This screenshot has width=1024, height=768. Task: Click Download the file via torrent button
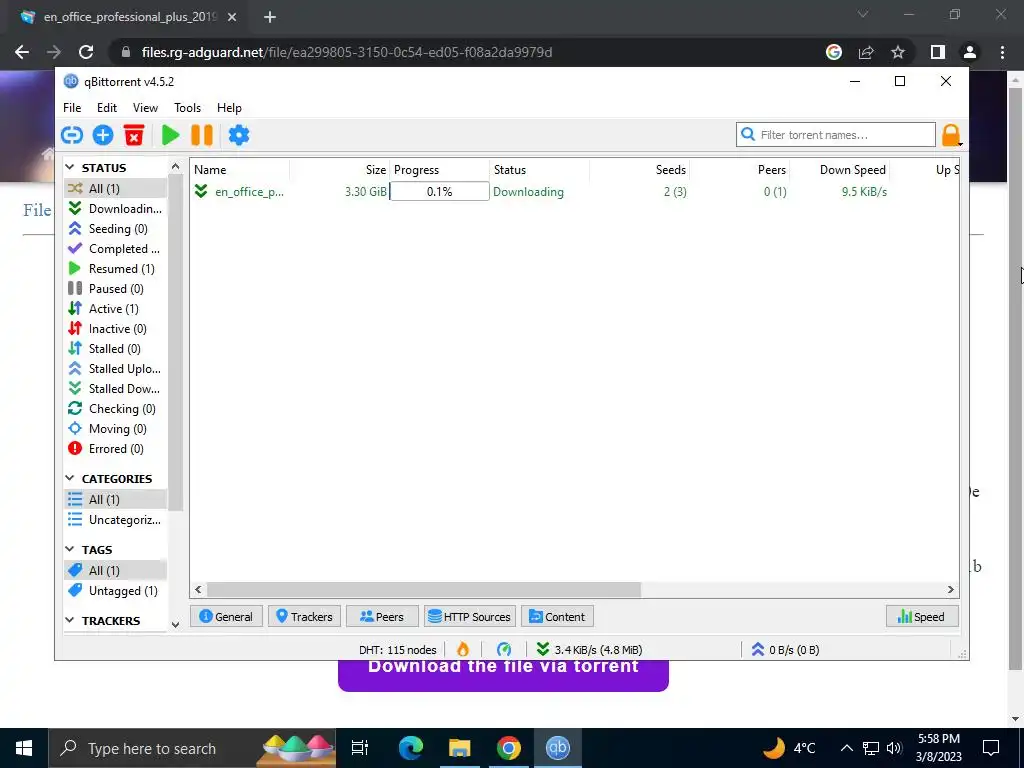tap(503, 675)
